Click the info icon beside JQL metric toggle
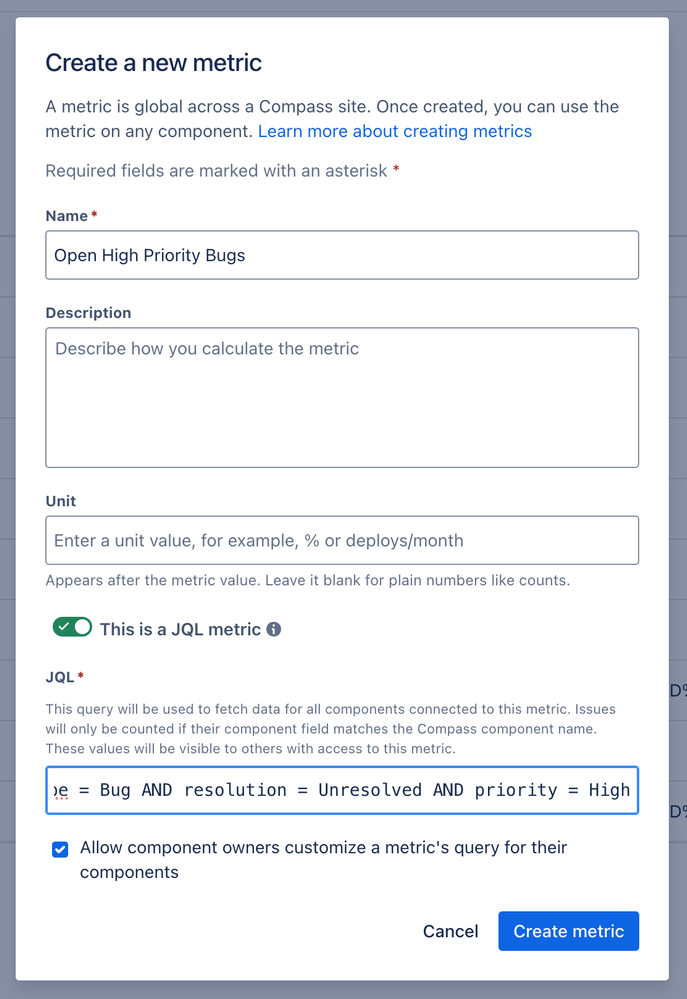The height and width of the screenshot is (999, 687). 276,630
